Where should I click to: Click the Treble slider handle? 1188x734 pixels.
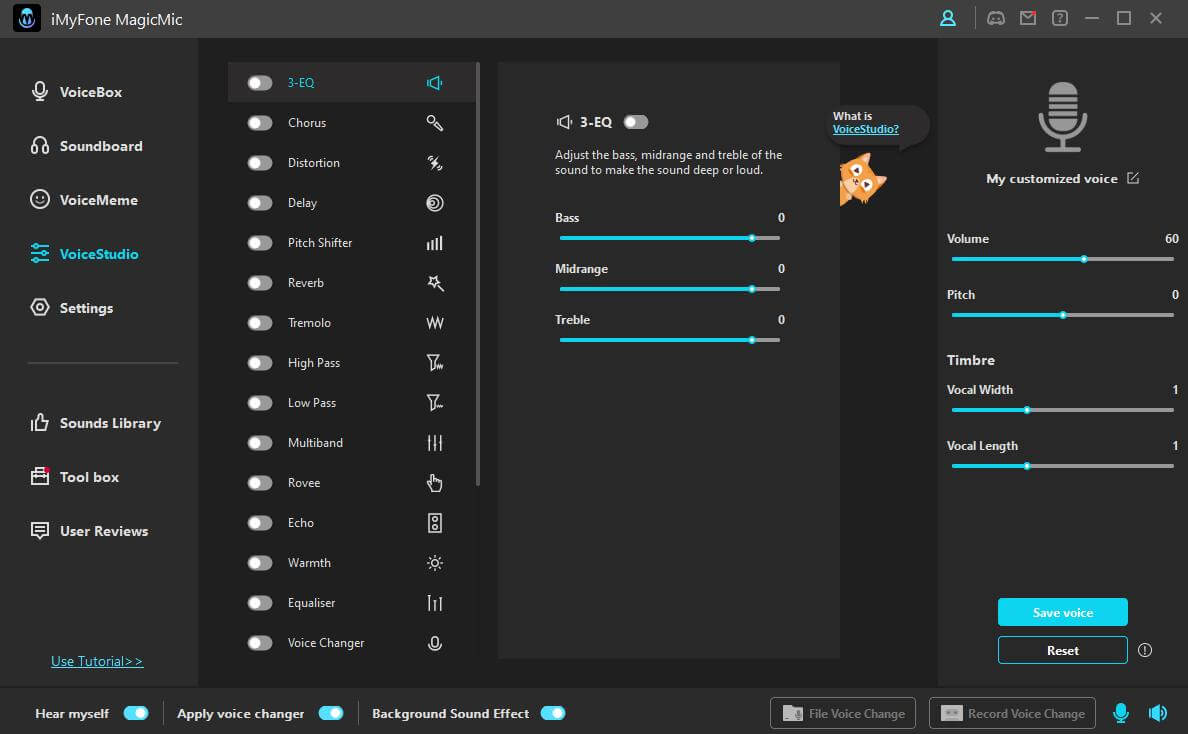752,340
